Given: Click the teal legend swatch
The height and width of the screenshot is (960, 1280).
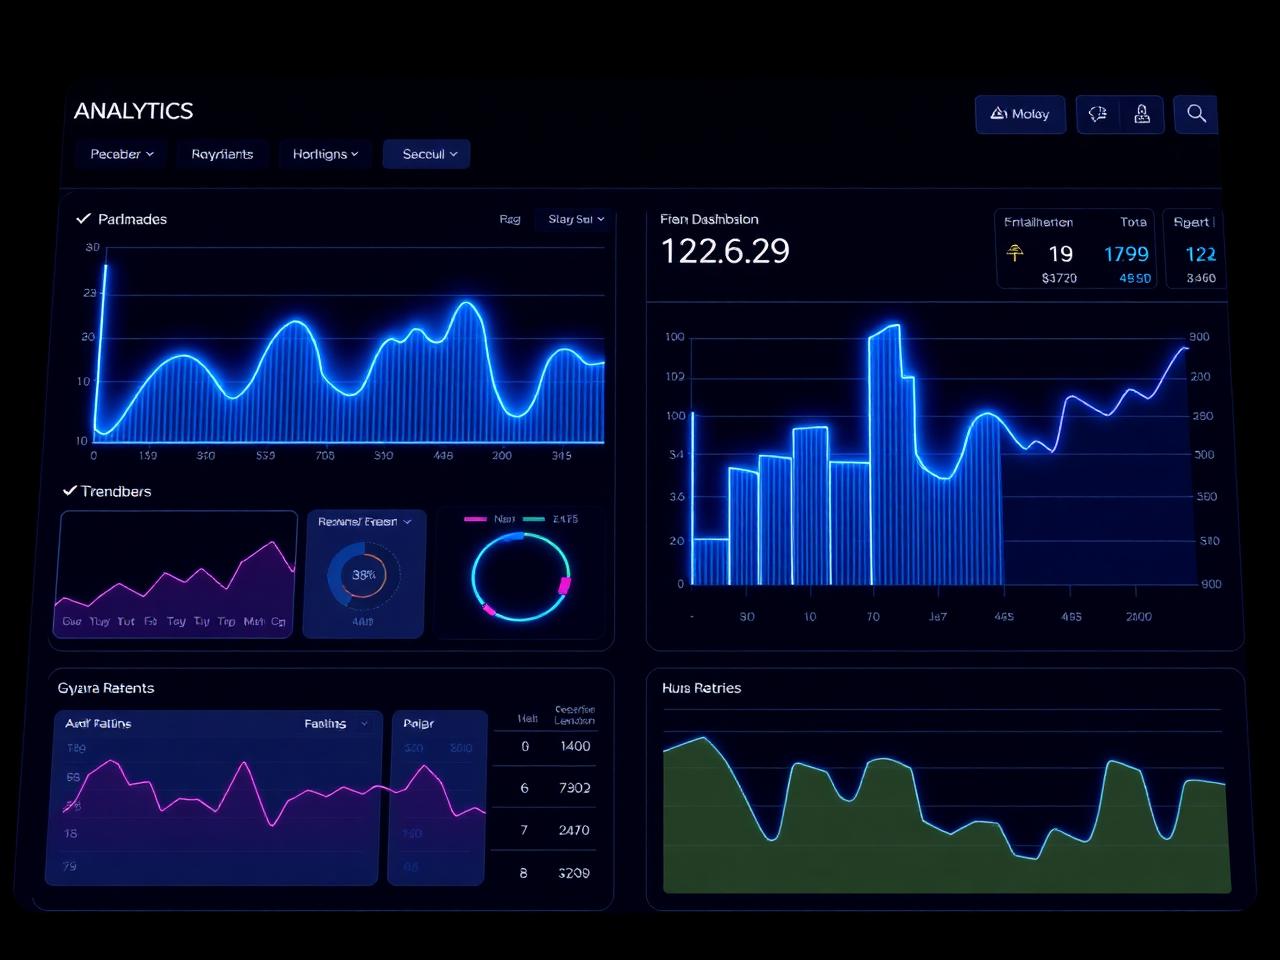Looking at the screenshot, I should [534, 519].
